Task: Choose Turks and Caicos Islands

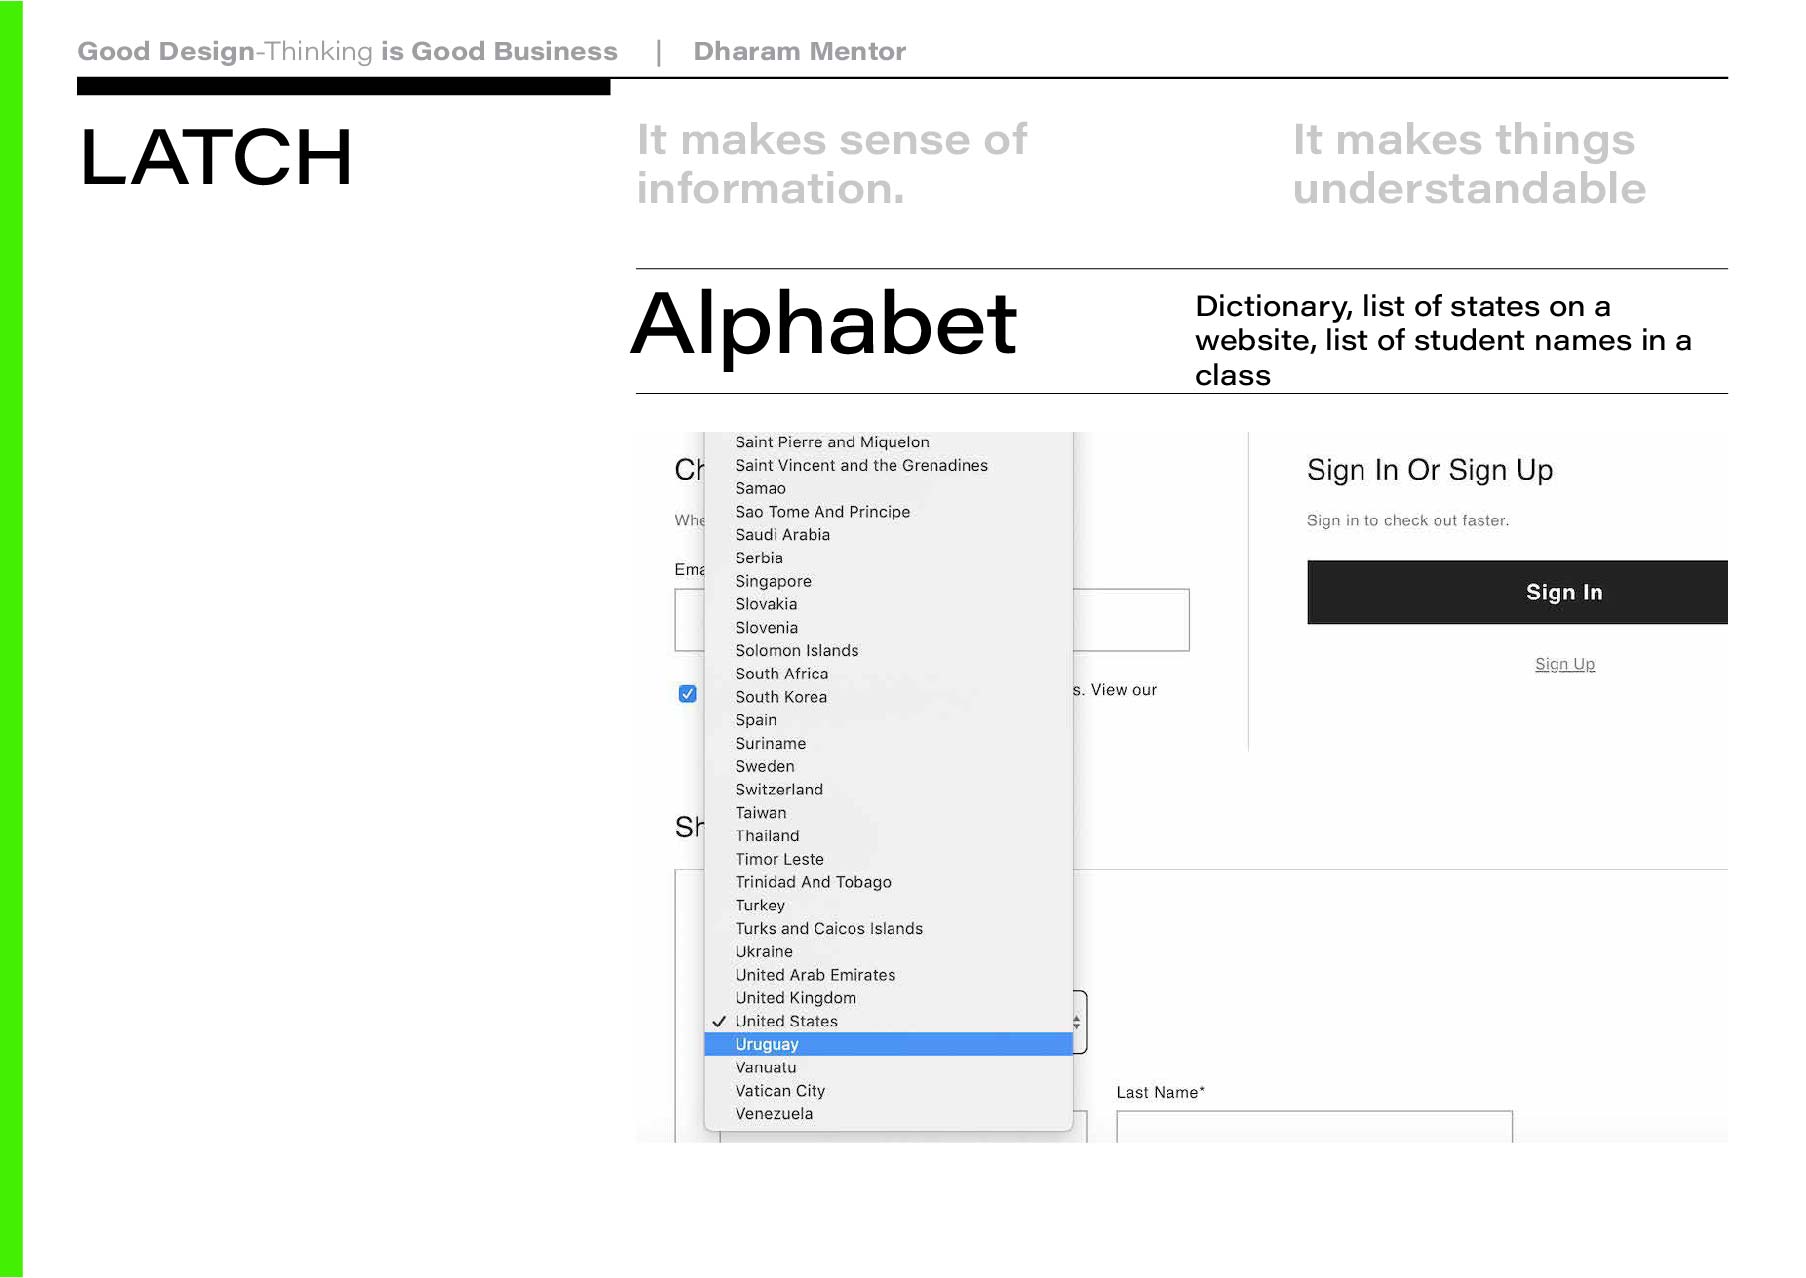Action: [829, 929]
